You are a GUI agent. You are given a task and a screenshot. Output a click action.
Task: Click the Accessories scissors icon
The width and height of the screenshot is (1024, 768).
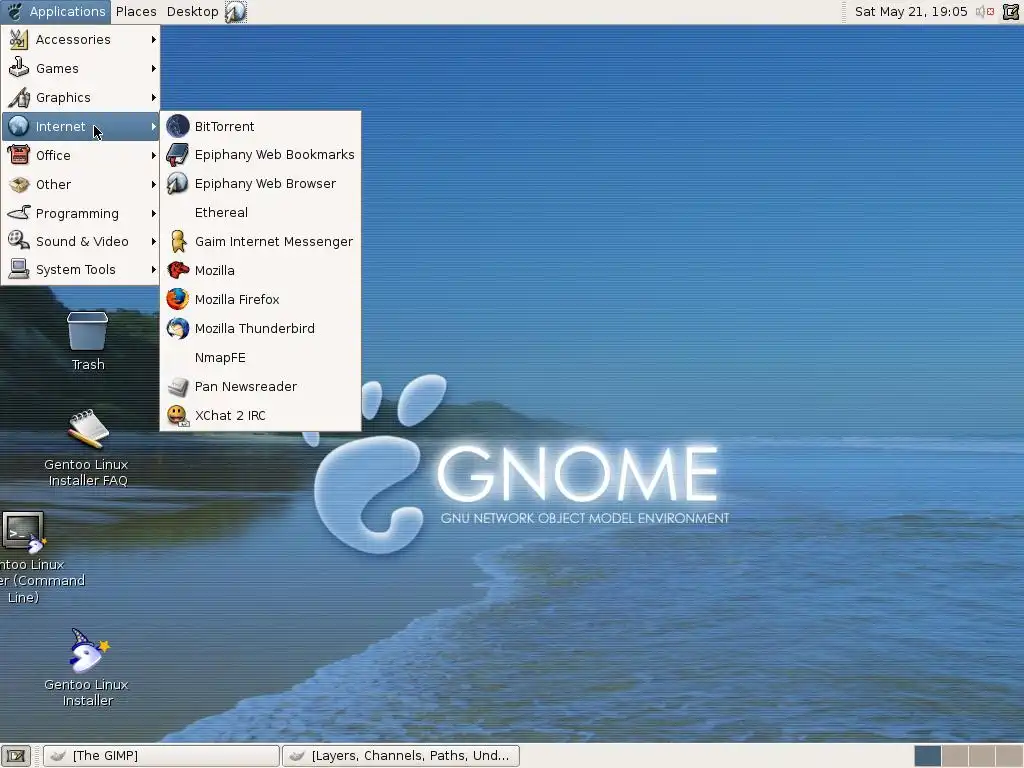[x=18, y=40]
